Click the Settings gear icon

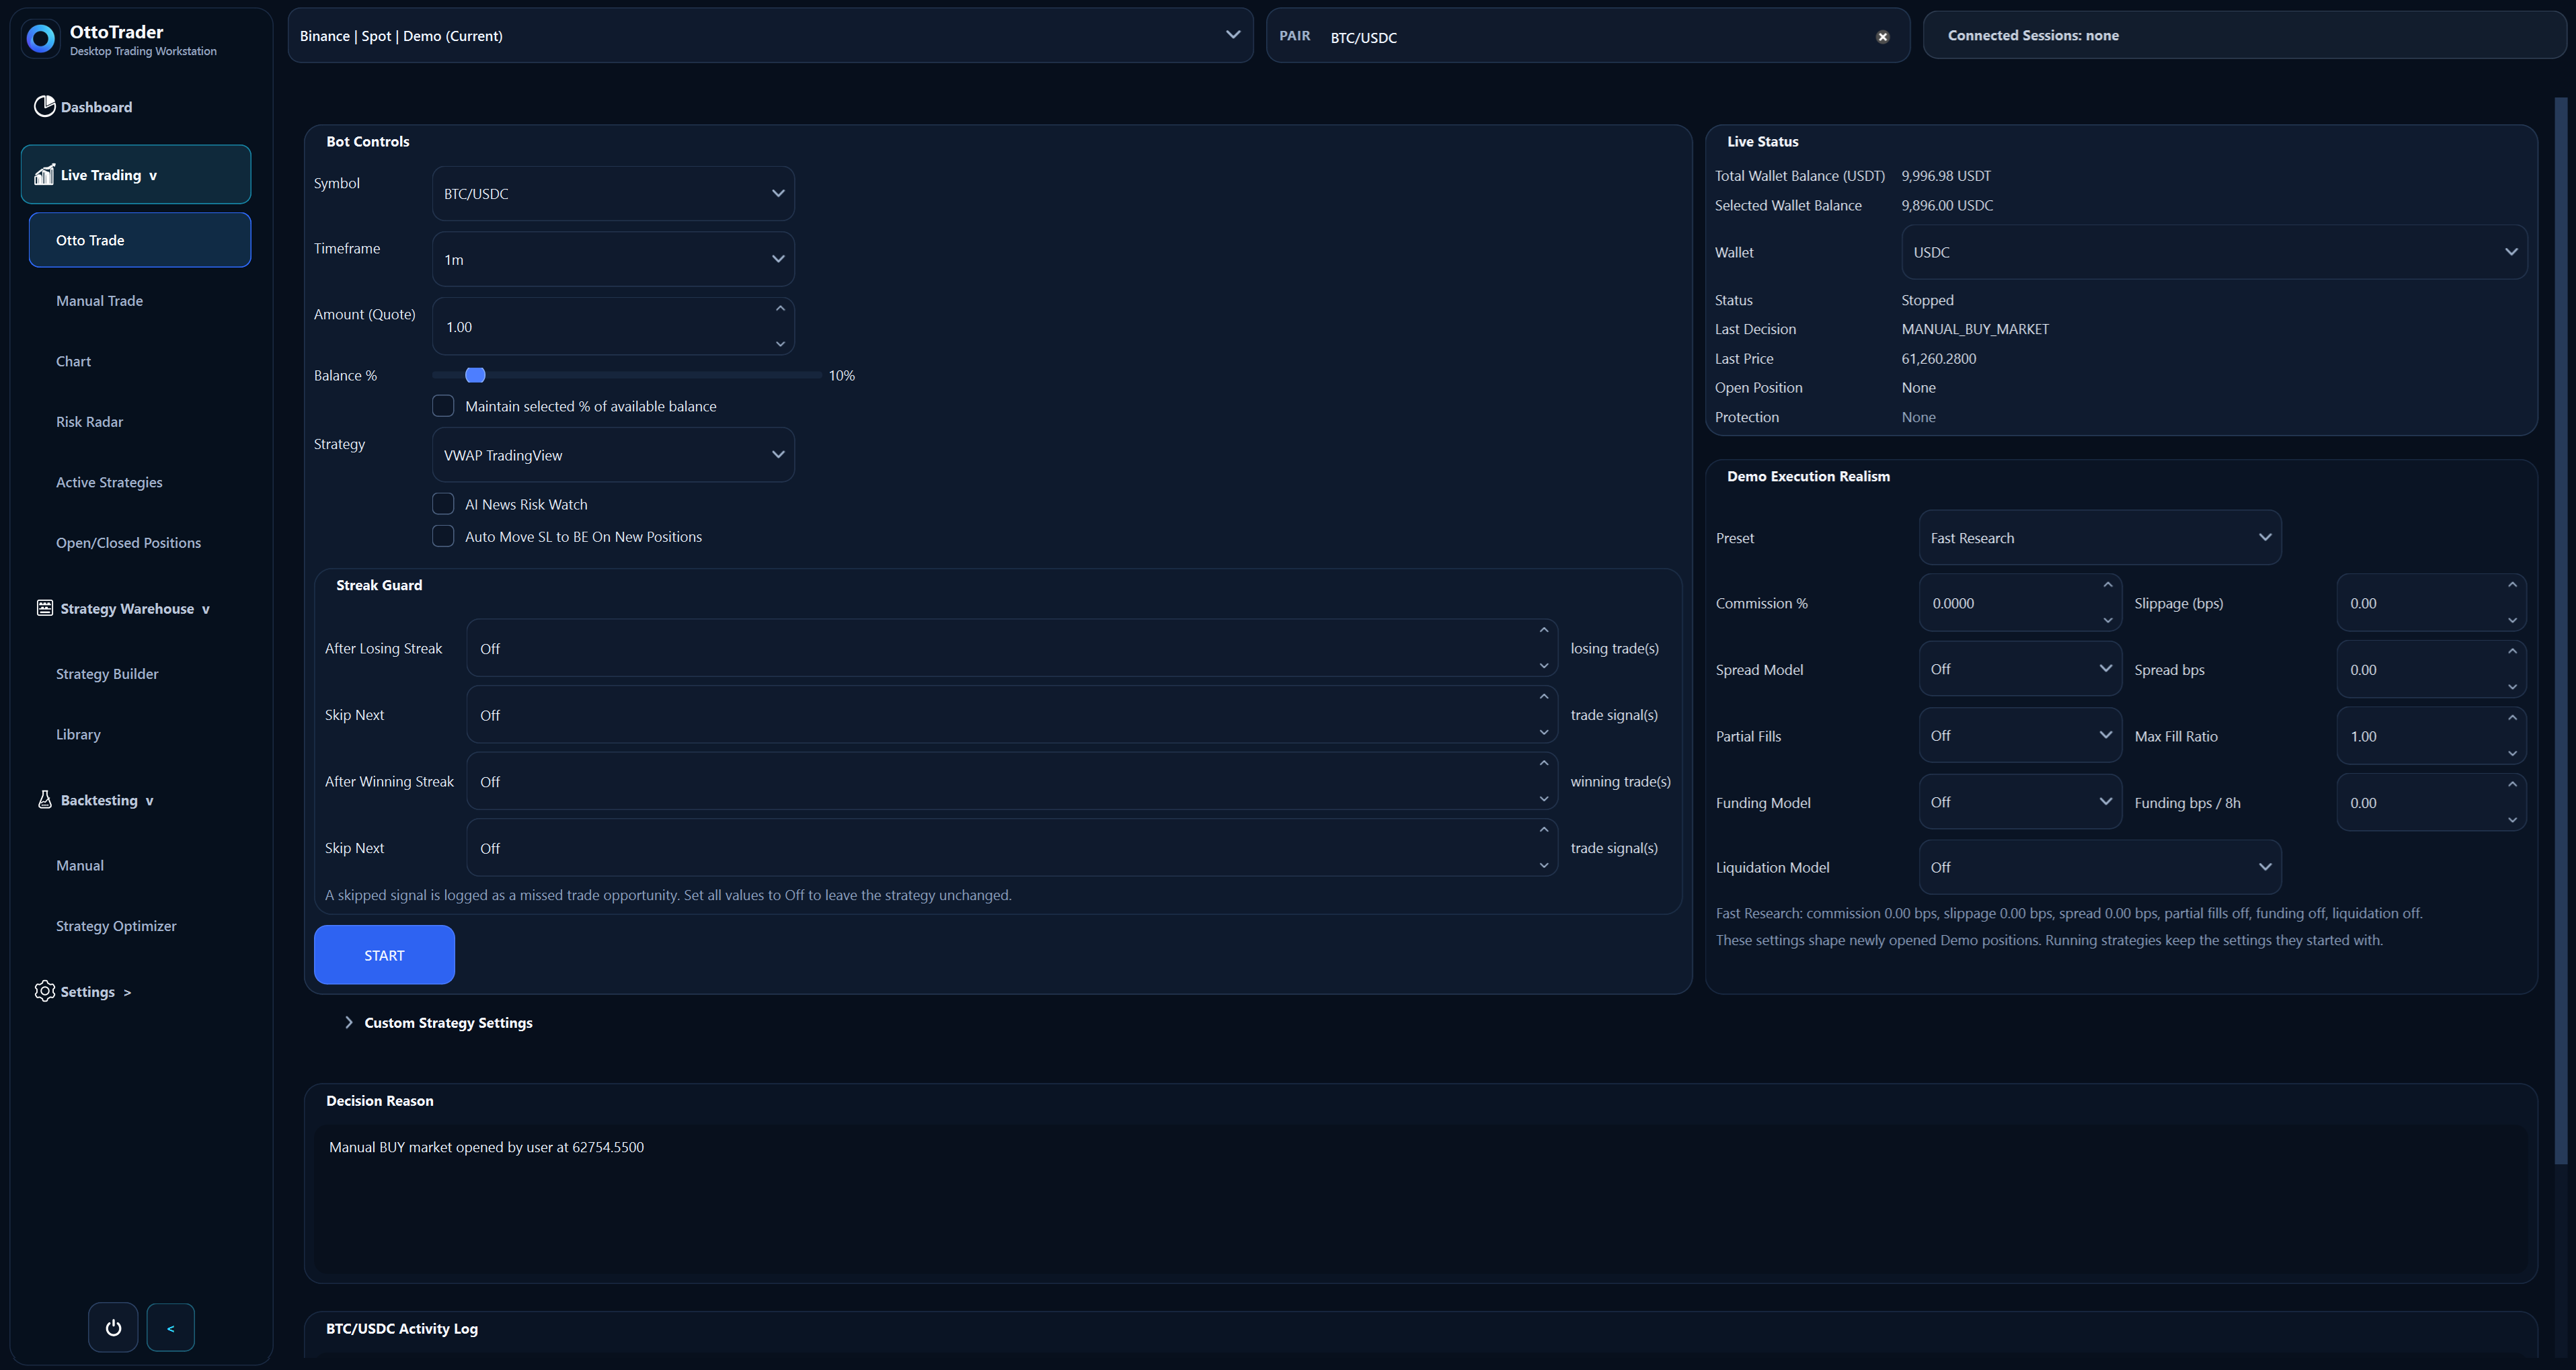[x=44, y=991]
